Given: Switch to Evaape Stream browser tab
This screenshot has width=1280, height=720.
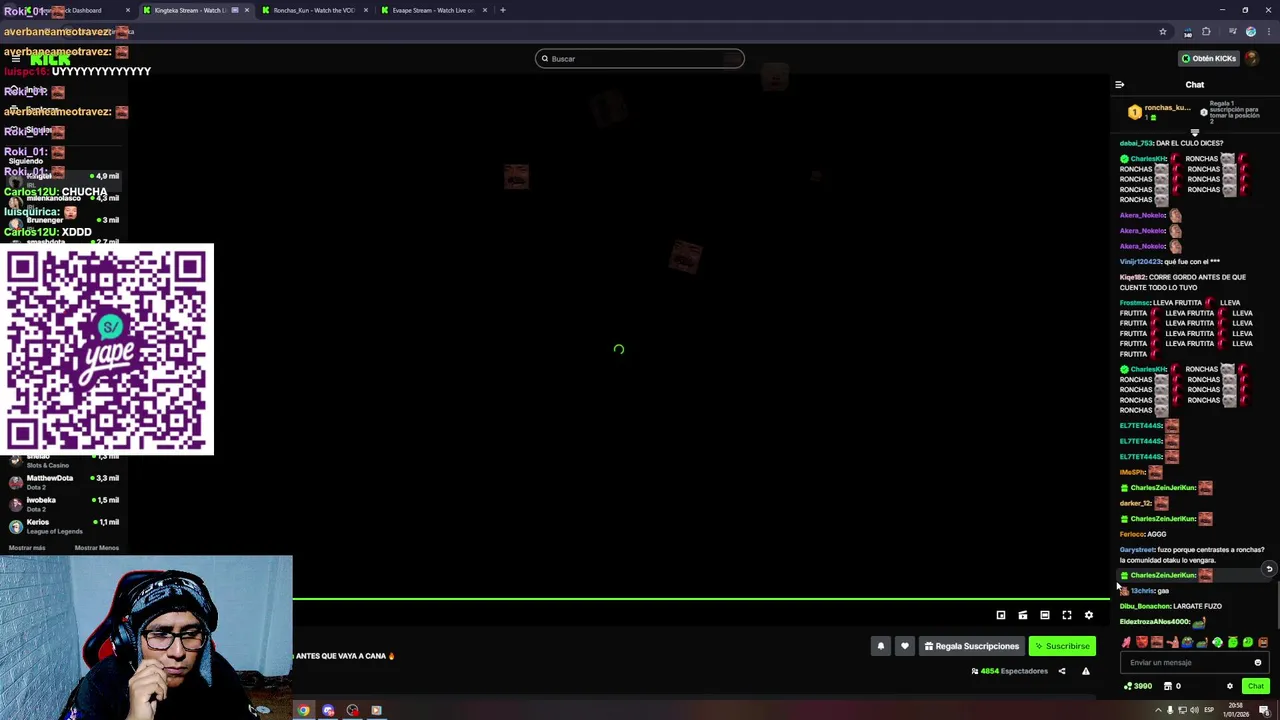Looking at the screenshot, I should [432, 10].
